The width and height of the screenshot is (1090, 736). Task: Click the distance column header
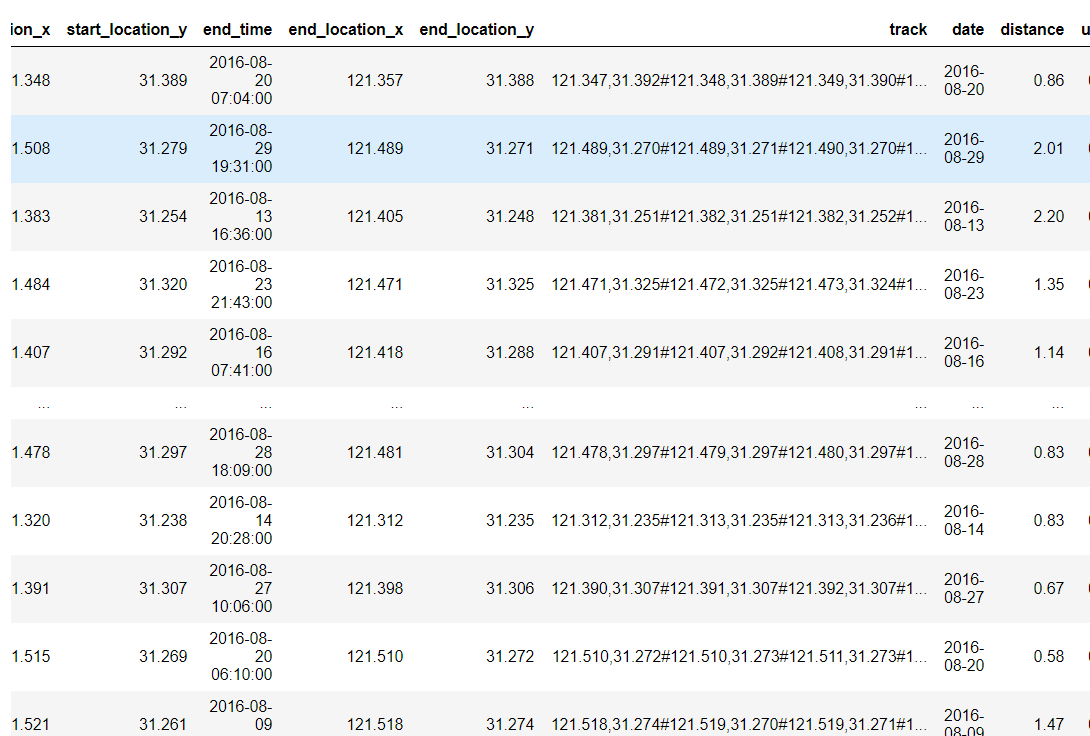coord(1032,30)
